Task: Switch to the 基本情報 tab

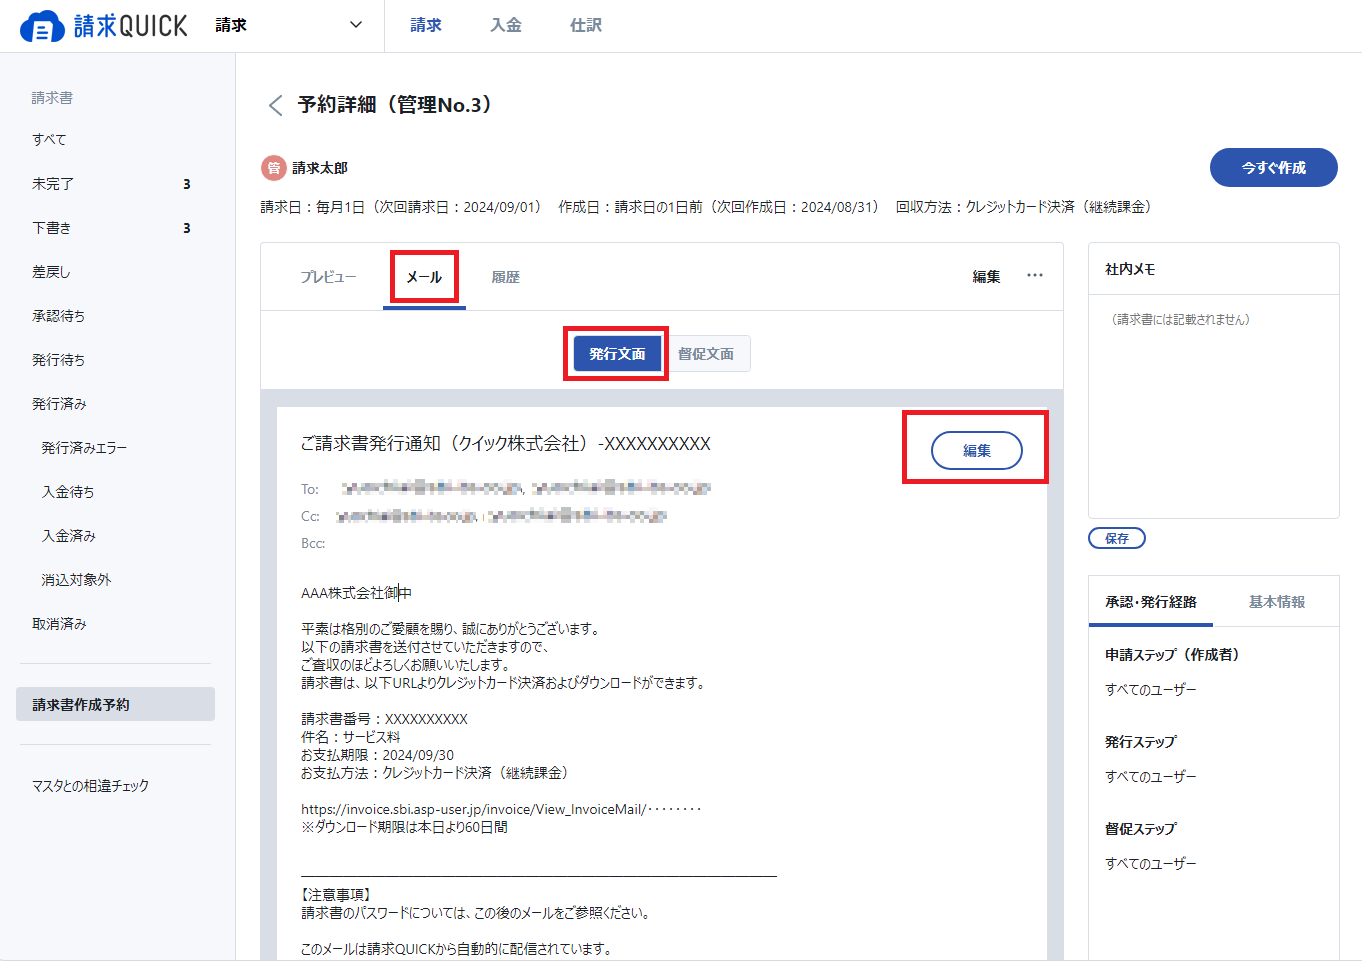Action: pos(1277,602)
